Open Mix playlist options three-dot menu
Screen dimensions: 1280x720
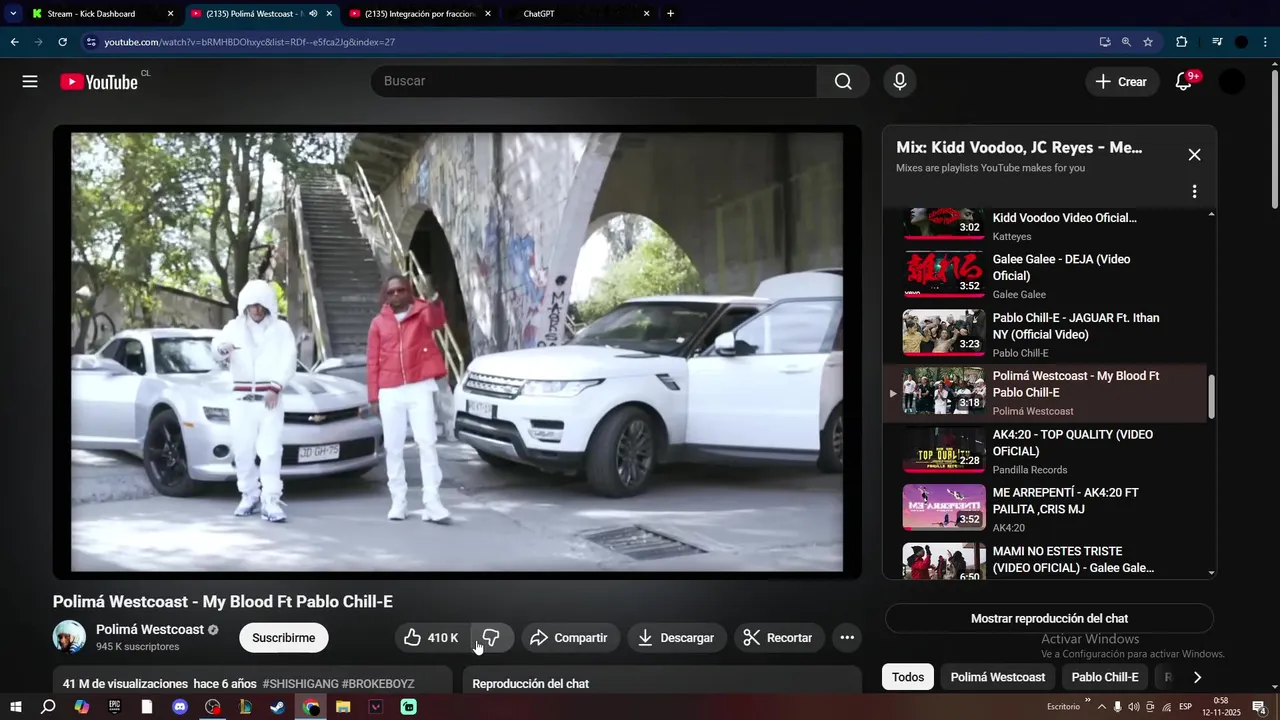(1194, 191)
